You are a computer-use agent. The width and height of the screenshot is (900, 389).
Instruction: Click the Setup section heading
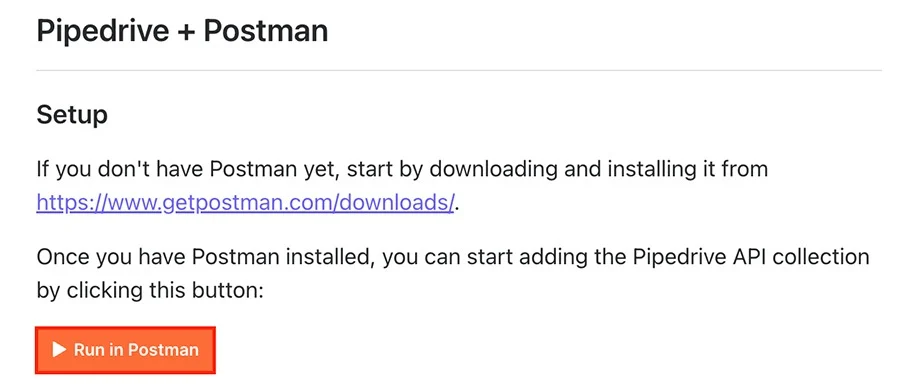pos(72,116)
